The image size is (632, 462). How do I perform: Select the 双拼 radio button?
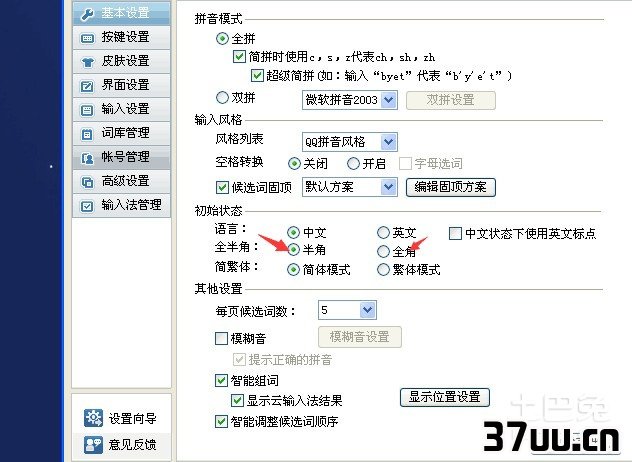point(222,97)
